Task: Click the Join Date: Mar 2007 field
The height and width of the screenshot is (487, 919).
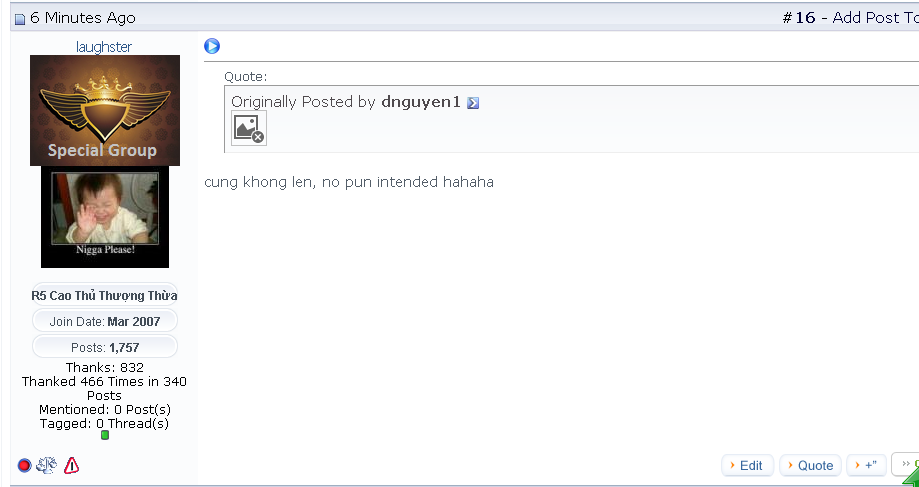Action: point(105,321)
